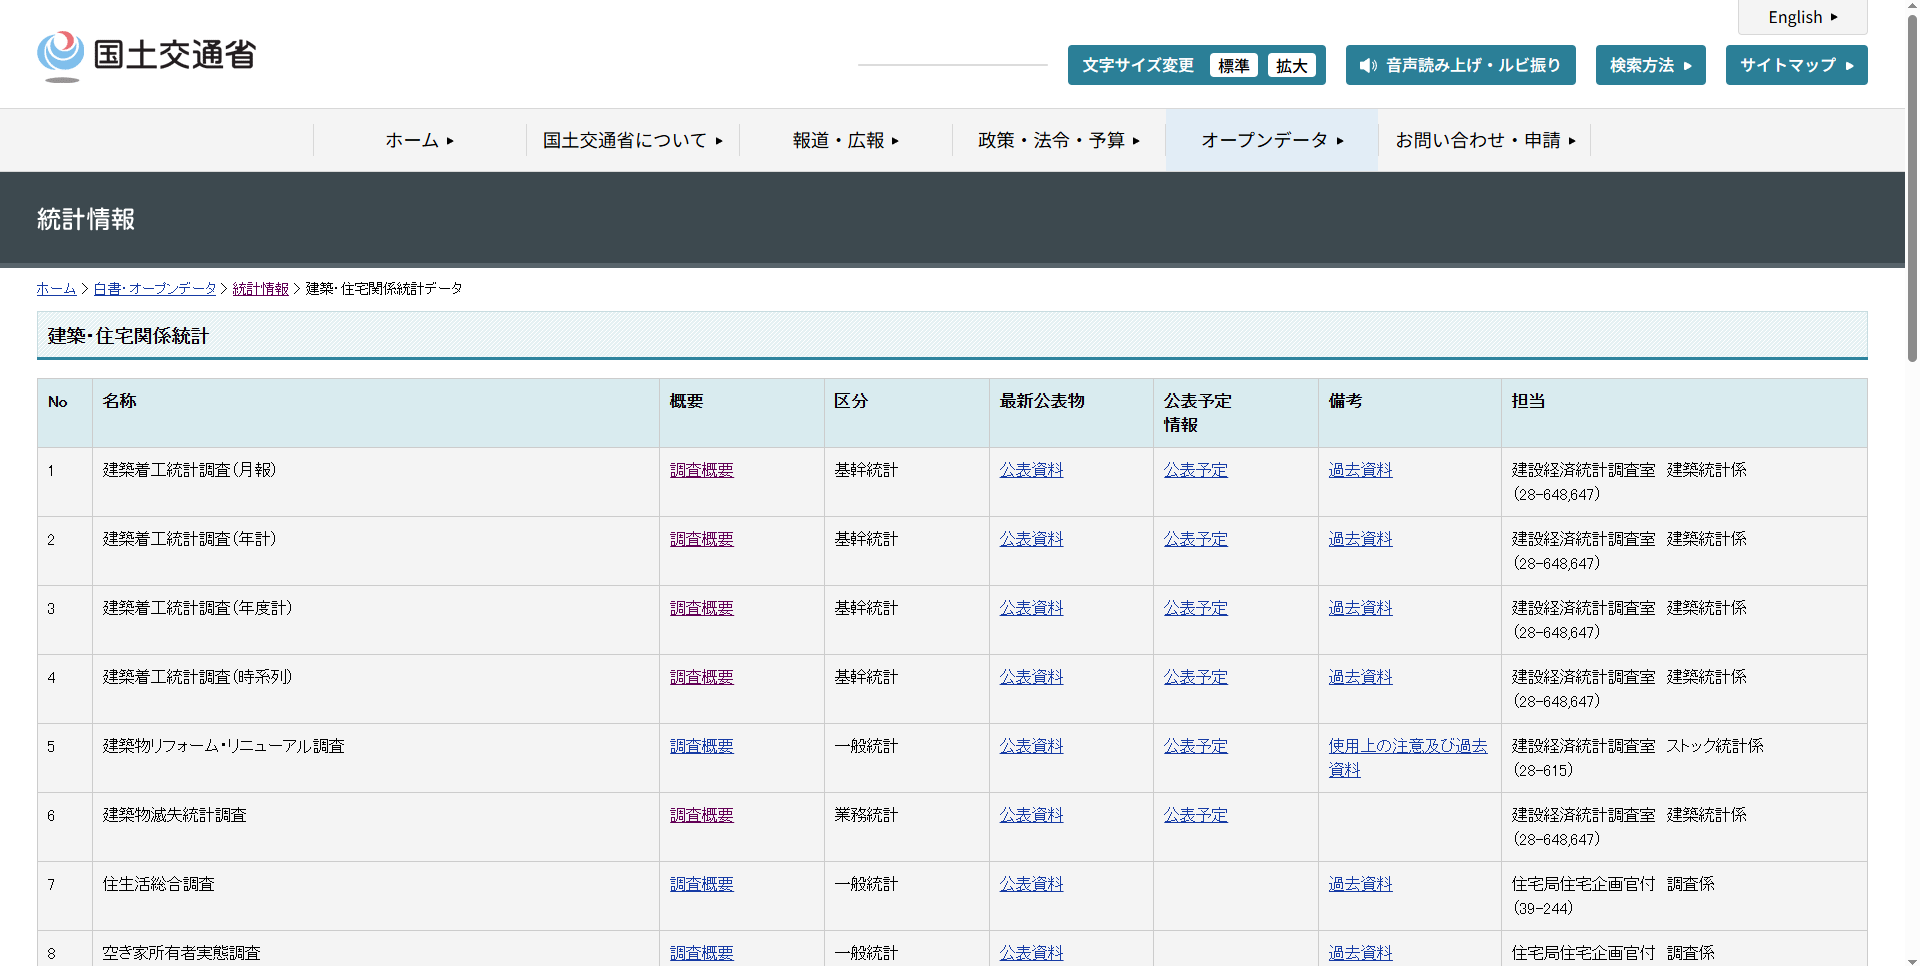Set text size to 標準

pyautogui.click(x=1233, y=66)
